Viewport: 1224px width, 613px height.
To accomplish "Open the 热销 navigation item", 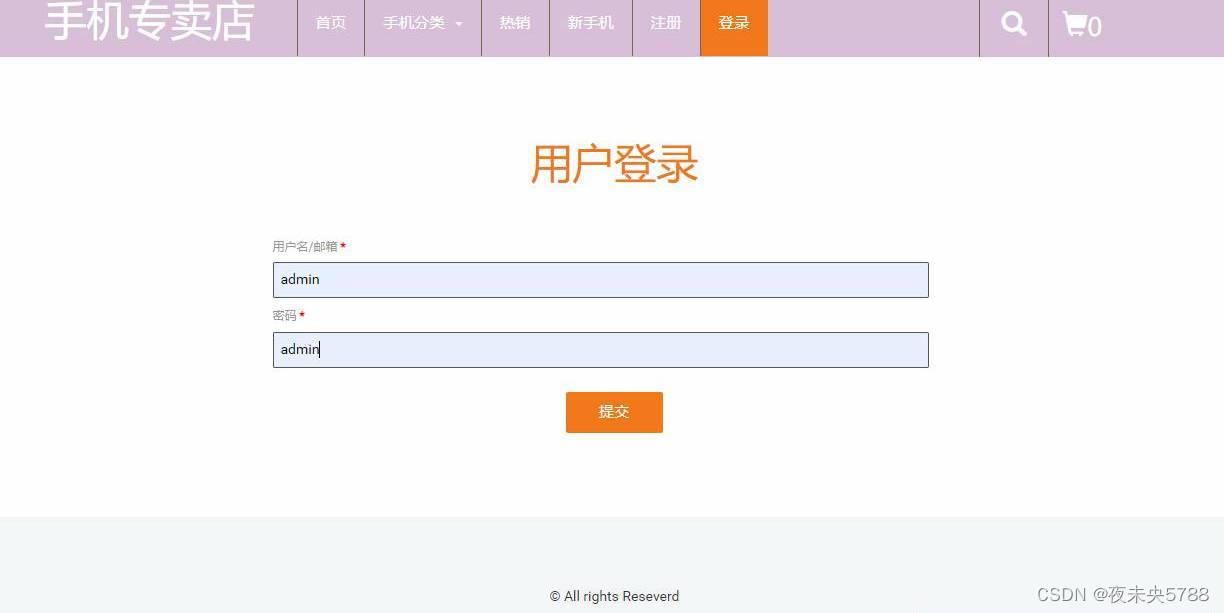I will 515,23.
